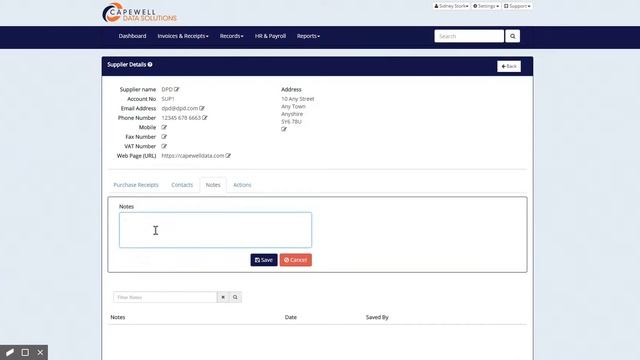Go Back from Supplier Details

point(509,66)
